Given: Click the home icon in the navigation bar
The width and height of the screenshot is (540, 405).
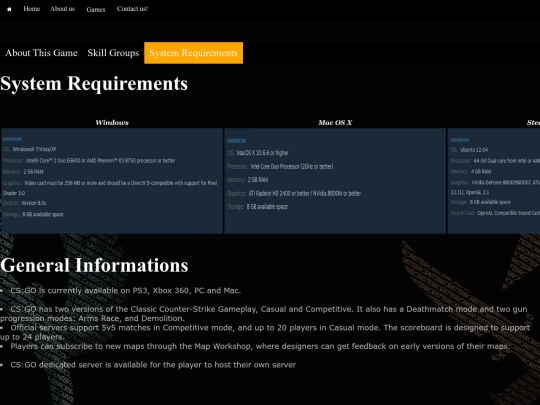Looking at the screenshot, I should (9, 9).
